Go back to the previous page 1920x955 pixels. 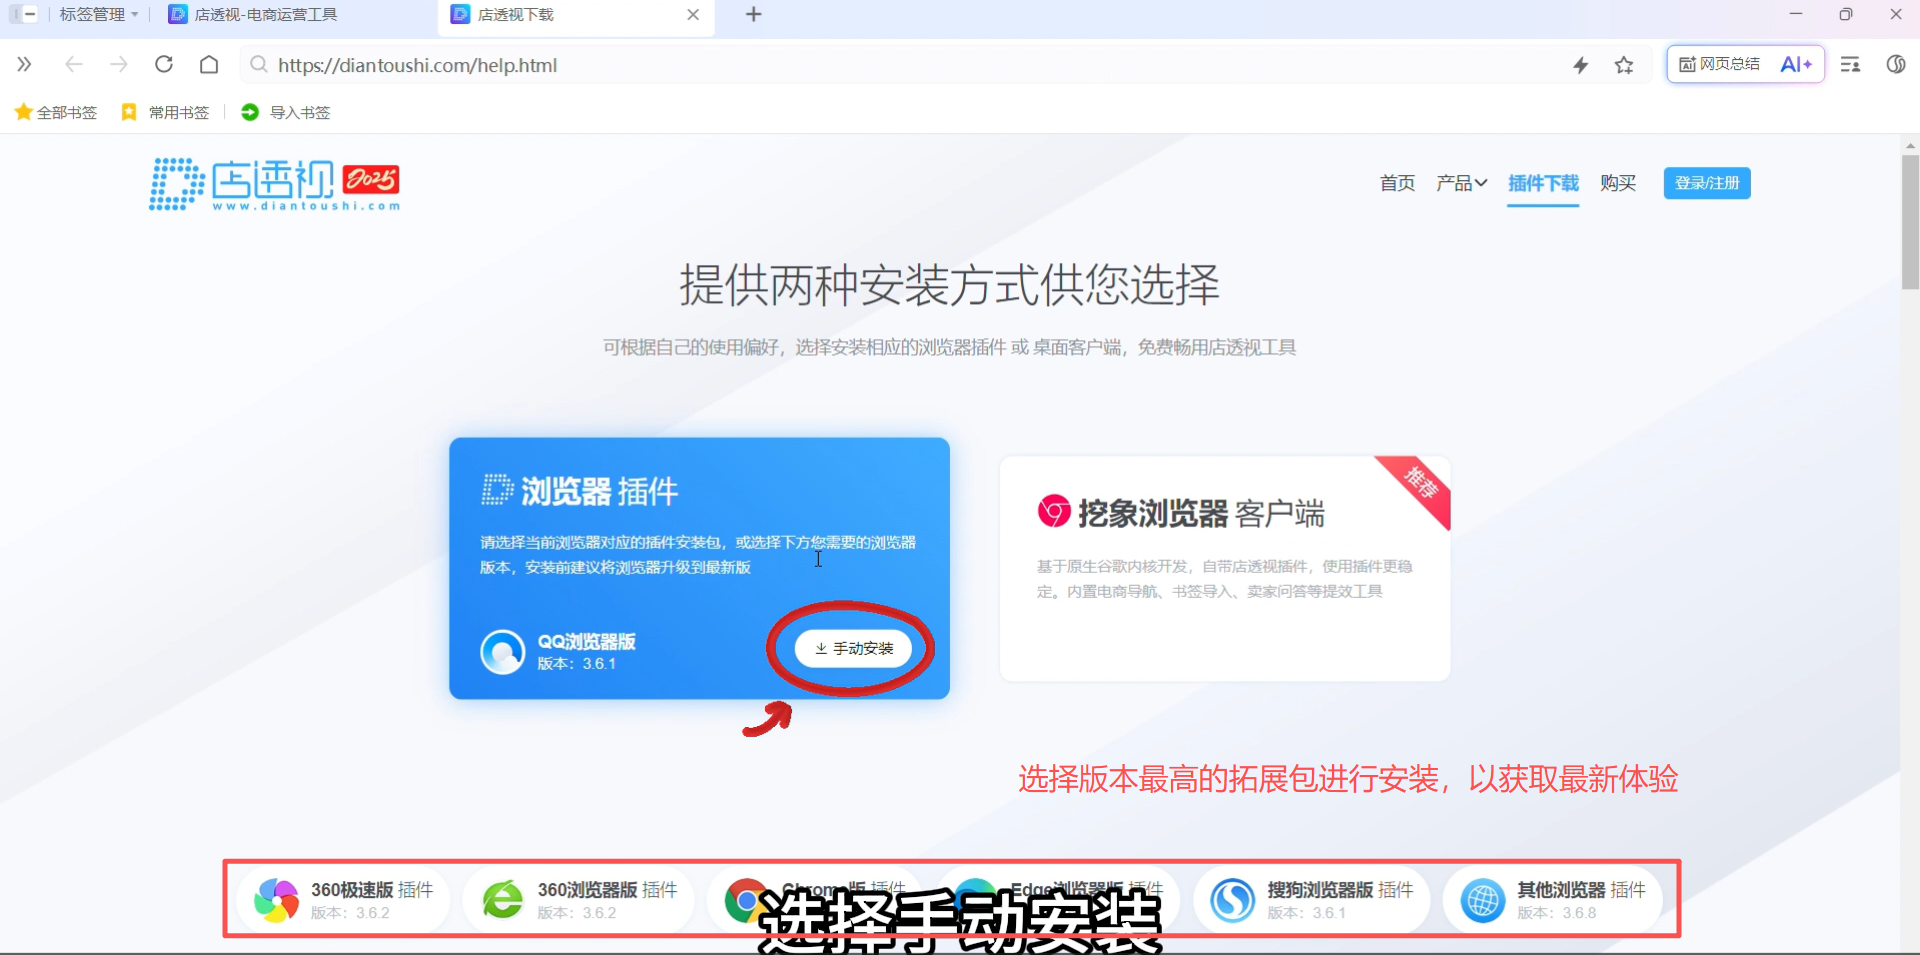point(73,65)
